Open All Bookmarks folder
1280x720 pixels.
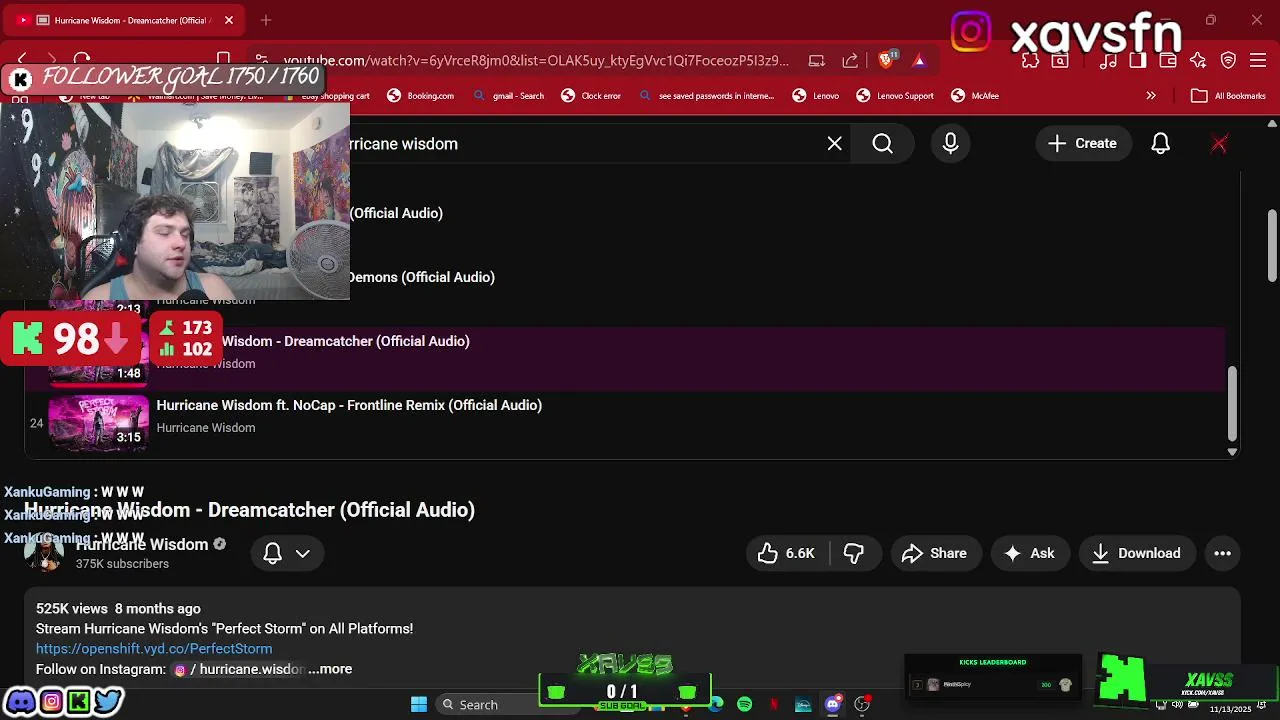1228,96
